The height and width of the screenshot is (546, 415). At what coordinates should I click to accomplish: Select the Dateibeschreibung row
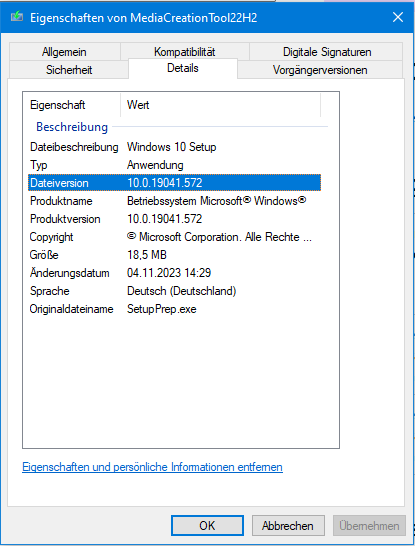[174, 147]
